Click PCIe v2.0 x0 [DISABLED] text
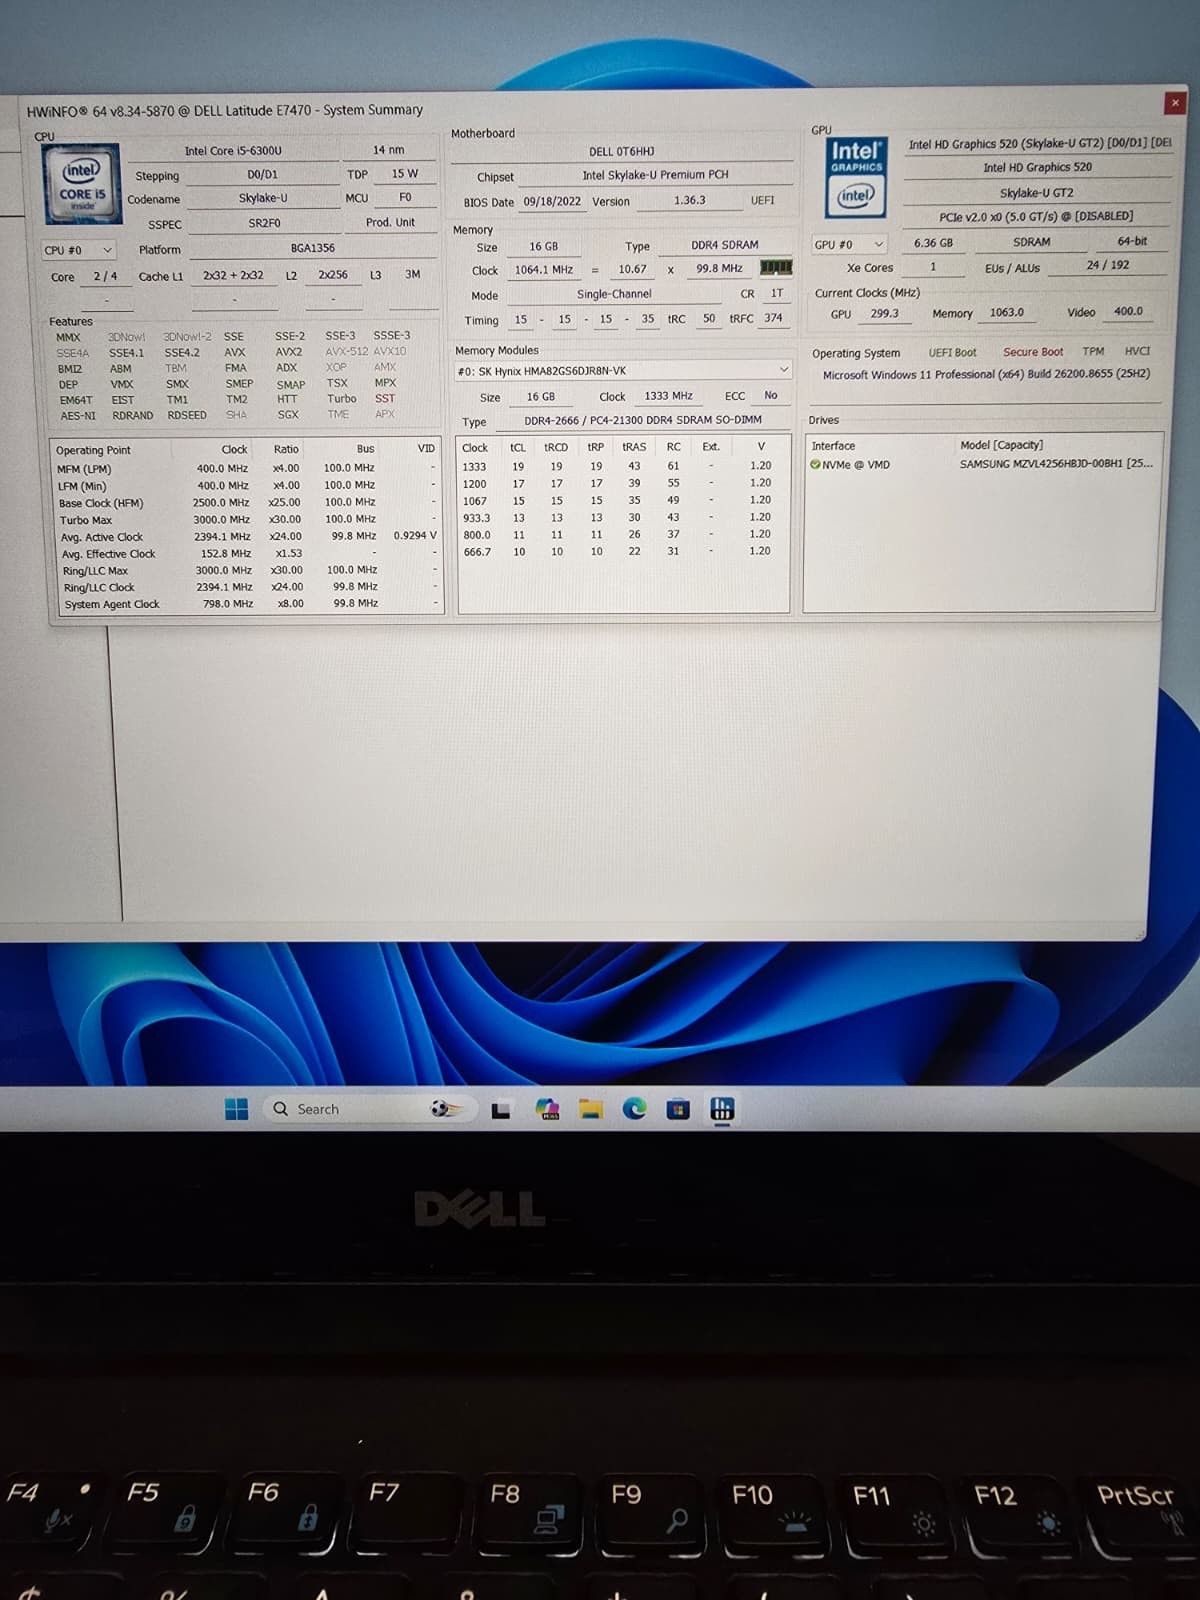The width and height of the screenshot is (1200, 1600). [1036, 216]
